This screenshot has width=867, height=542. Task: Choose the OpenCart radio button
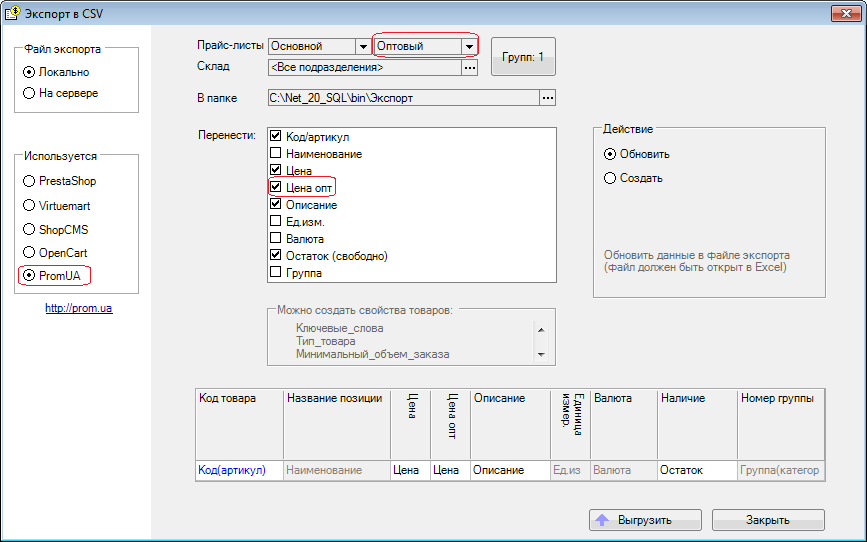point(29,253)
